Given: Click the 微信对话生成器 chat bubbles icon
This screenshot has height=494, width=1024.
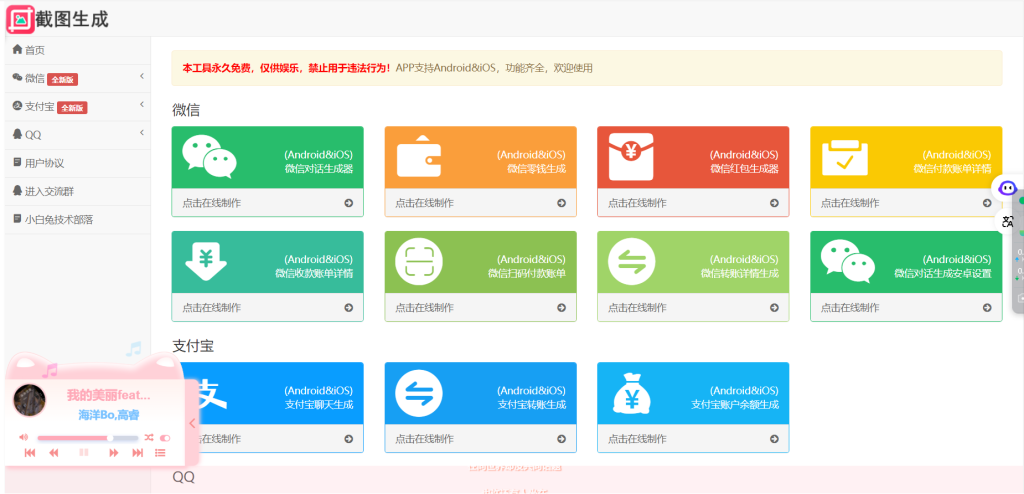Looking at the screenshot, I should (209, 157).
